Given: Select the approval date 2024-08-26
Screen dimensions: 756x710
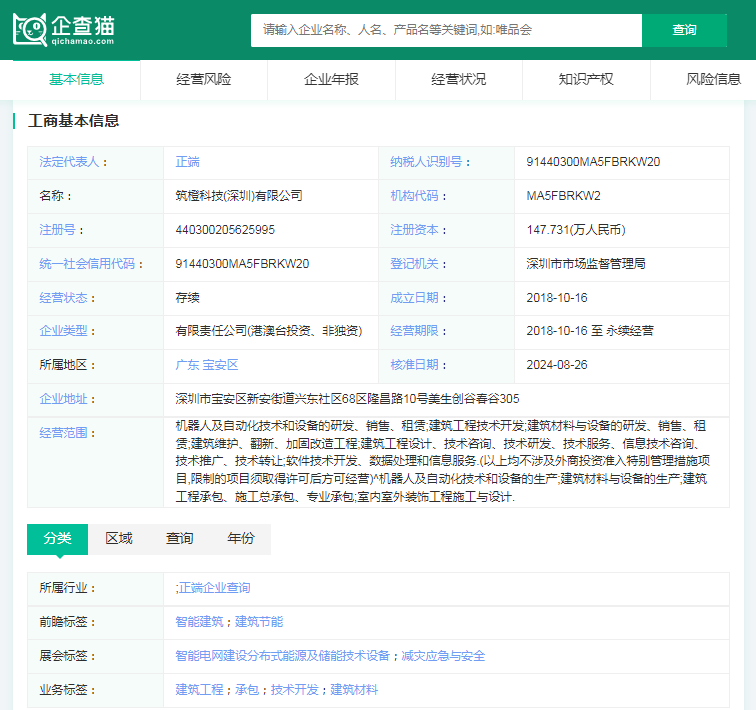Looking at the screenshot, I should click(x=557, y=365).
